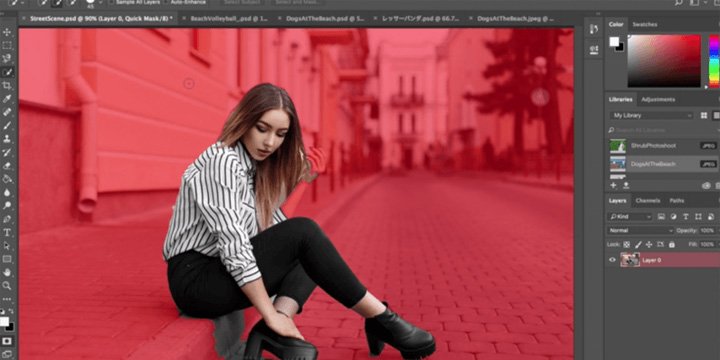Toggle filter for pixel layers
The image size is (720, 360).
(661, 216)
